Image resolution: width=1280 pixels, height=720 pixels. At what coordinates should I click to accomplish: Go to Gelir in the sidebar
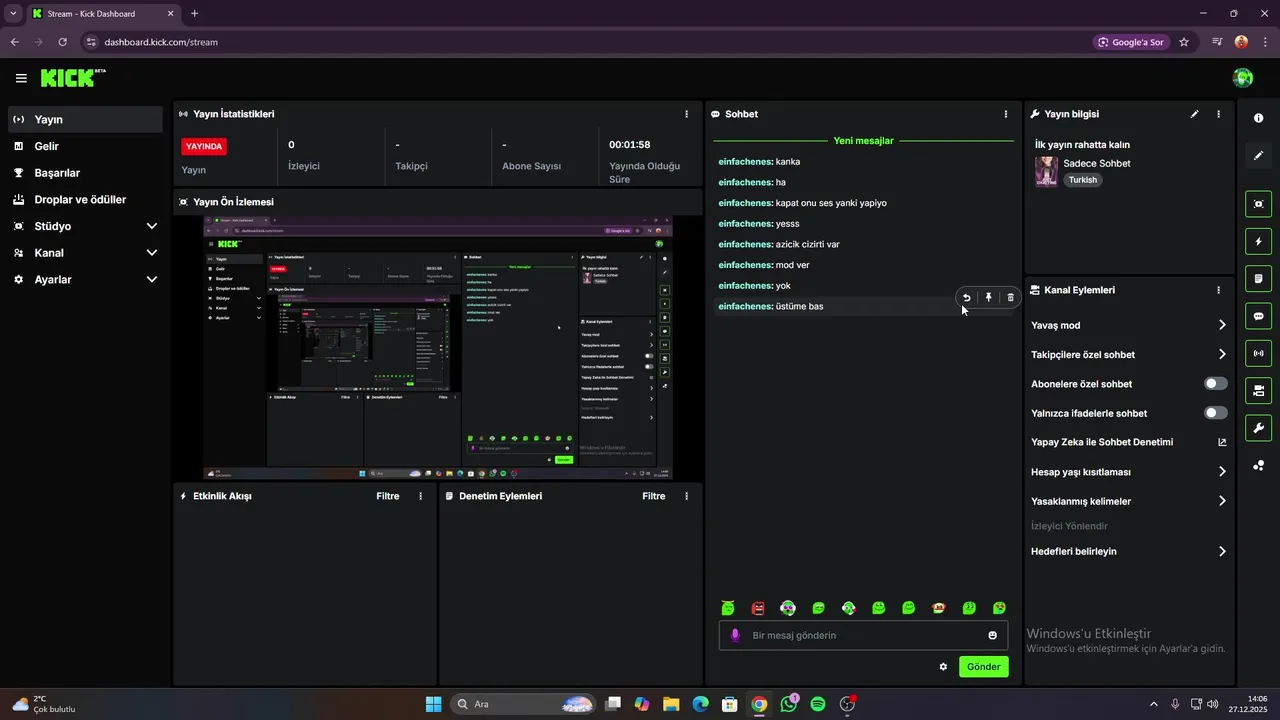tap(85, 146)
